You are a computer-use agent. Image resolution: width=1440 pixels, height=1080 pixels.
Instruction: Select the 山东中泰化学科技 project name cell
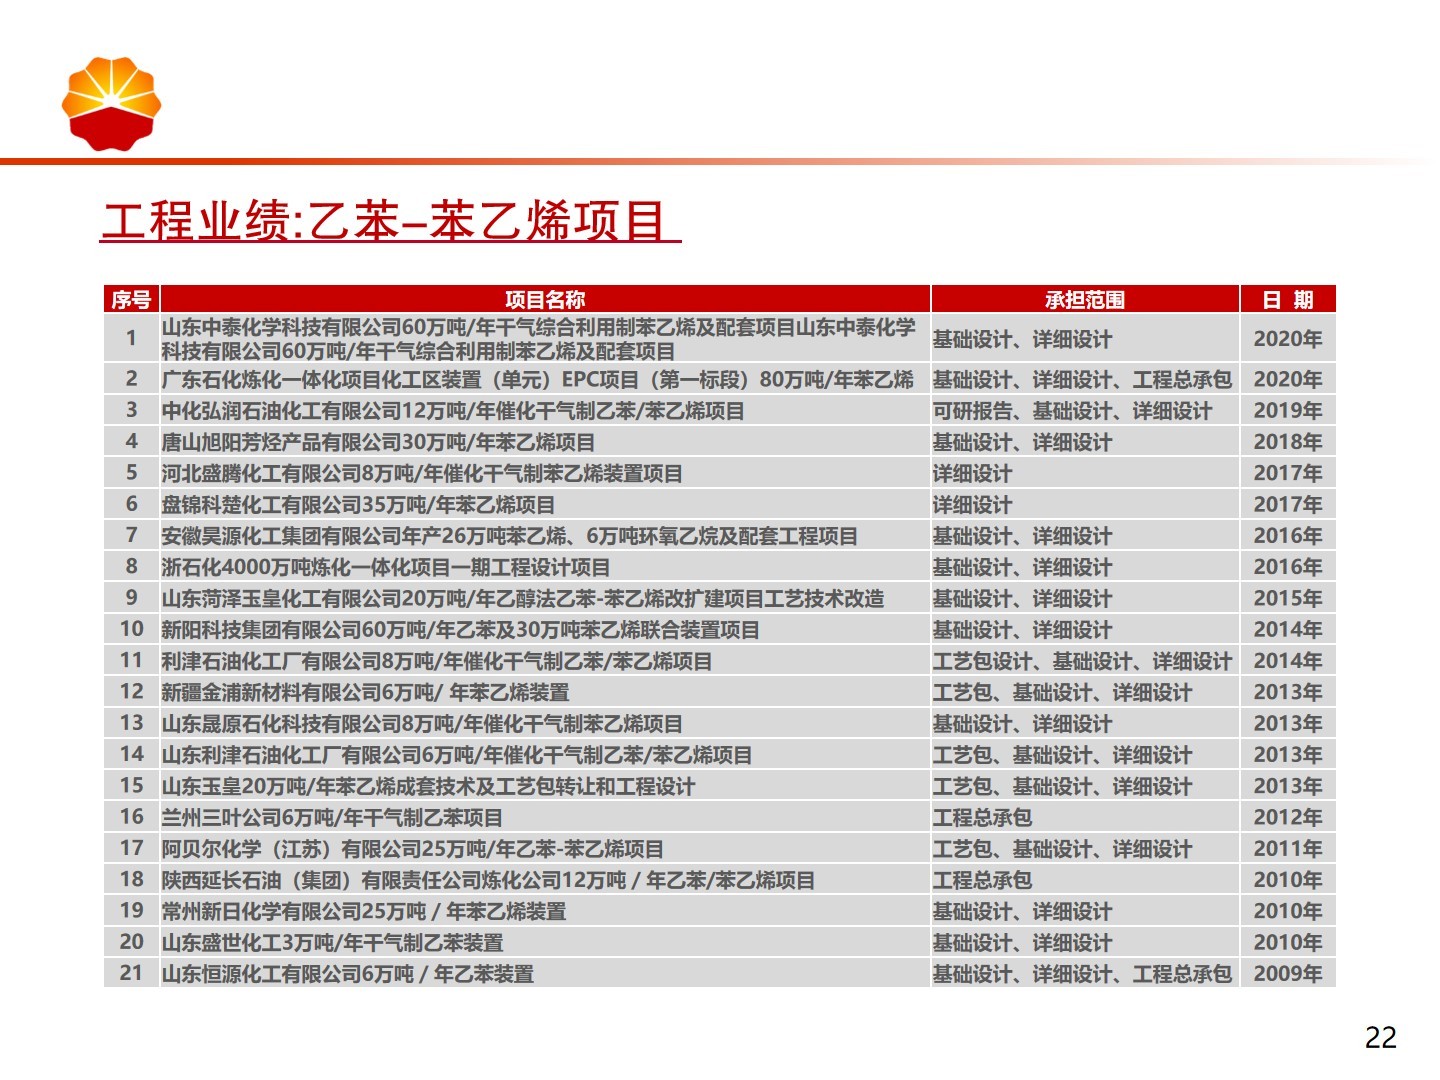tap(545, 339)
